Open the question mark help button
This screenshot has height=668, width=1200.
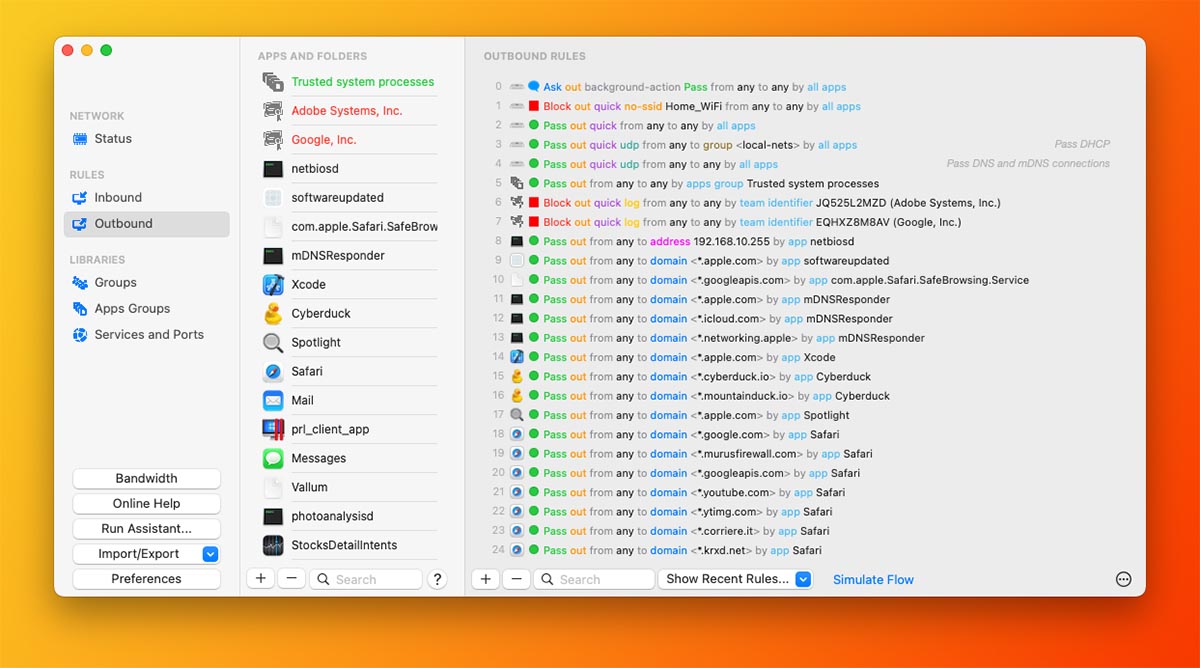pos(437,579)
